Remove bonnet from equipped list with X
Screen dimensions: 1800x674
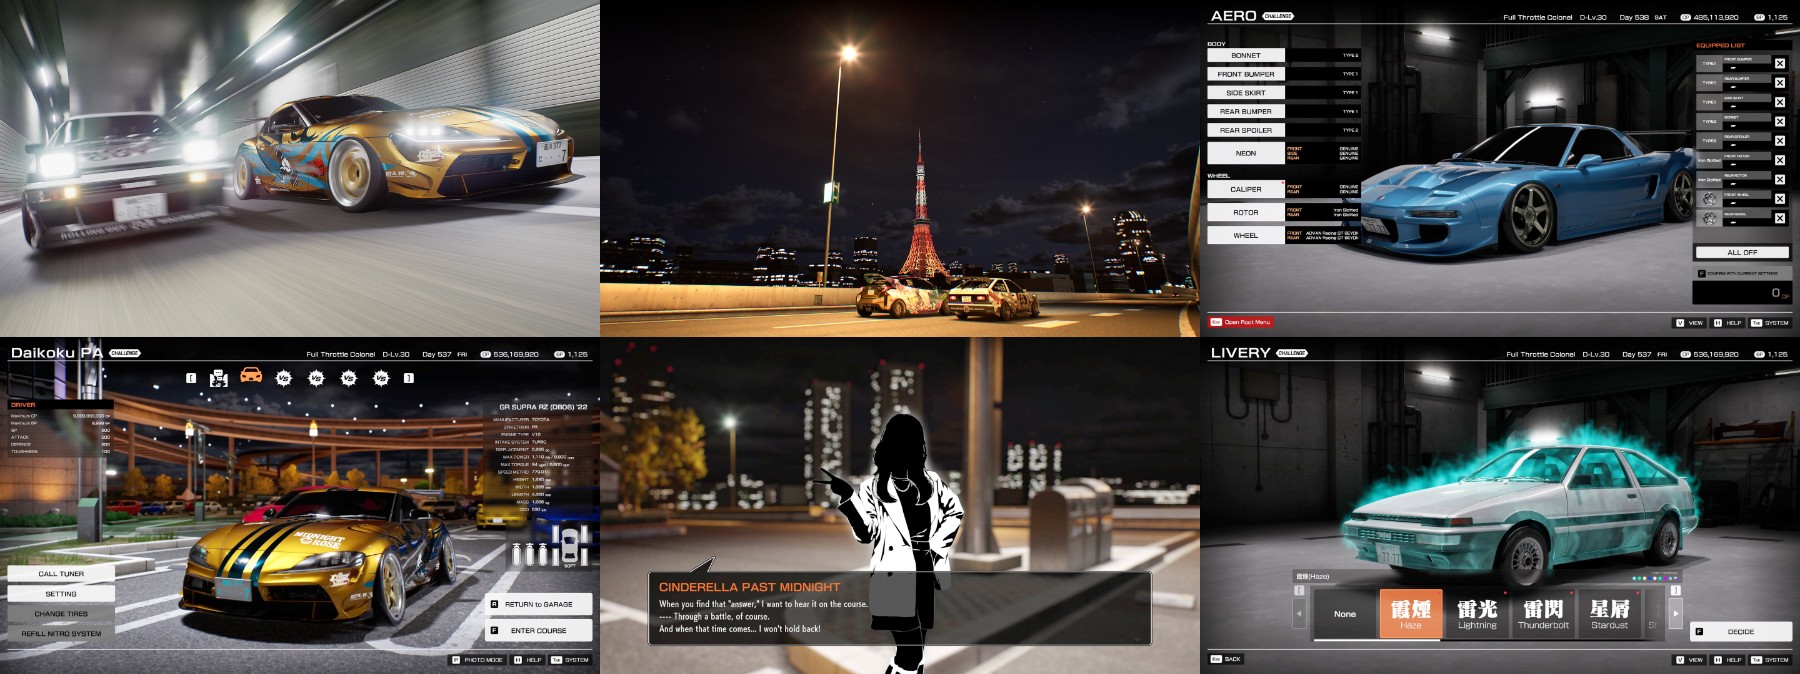coord(1780,121)
